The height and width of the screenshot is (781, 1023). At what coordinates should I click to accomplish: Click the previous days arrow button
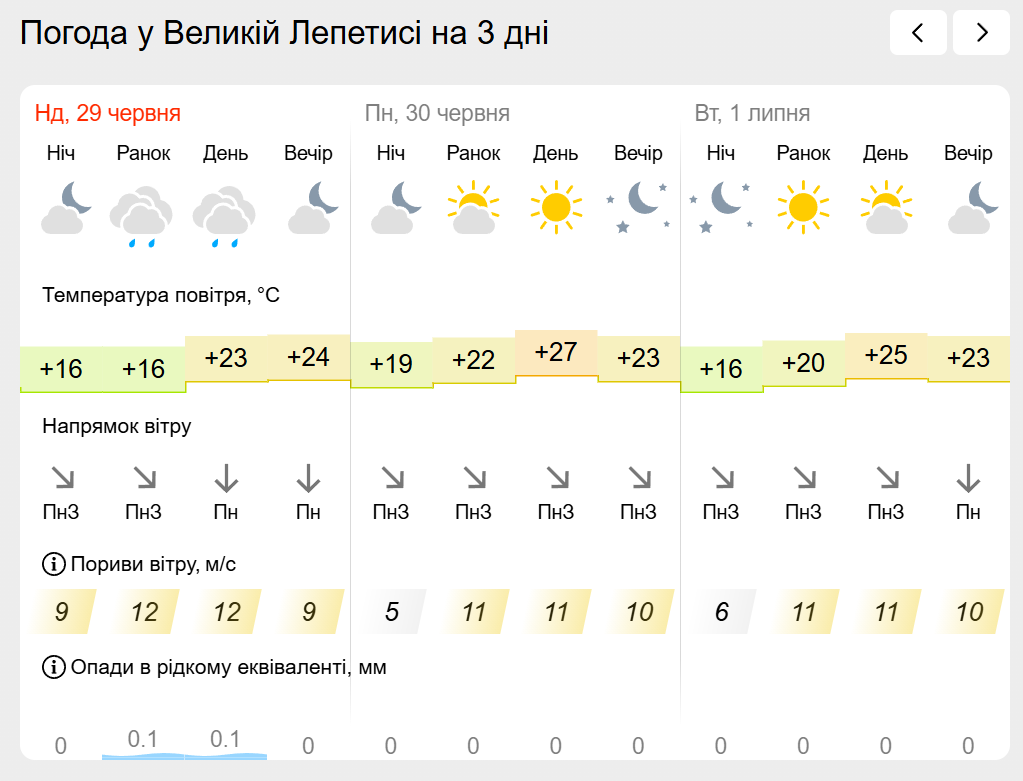918,33
